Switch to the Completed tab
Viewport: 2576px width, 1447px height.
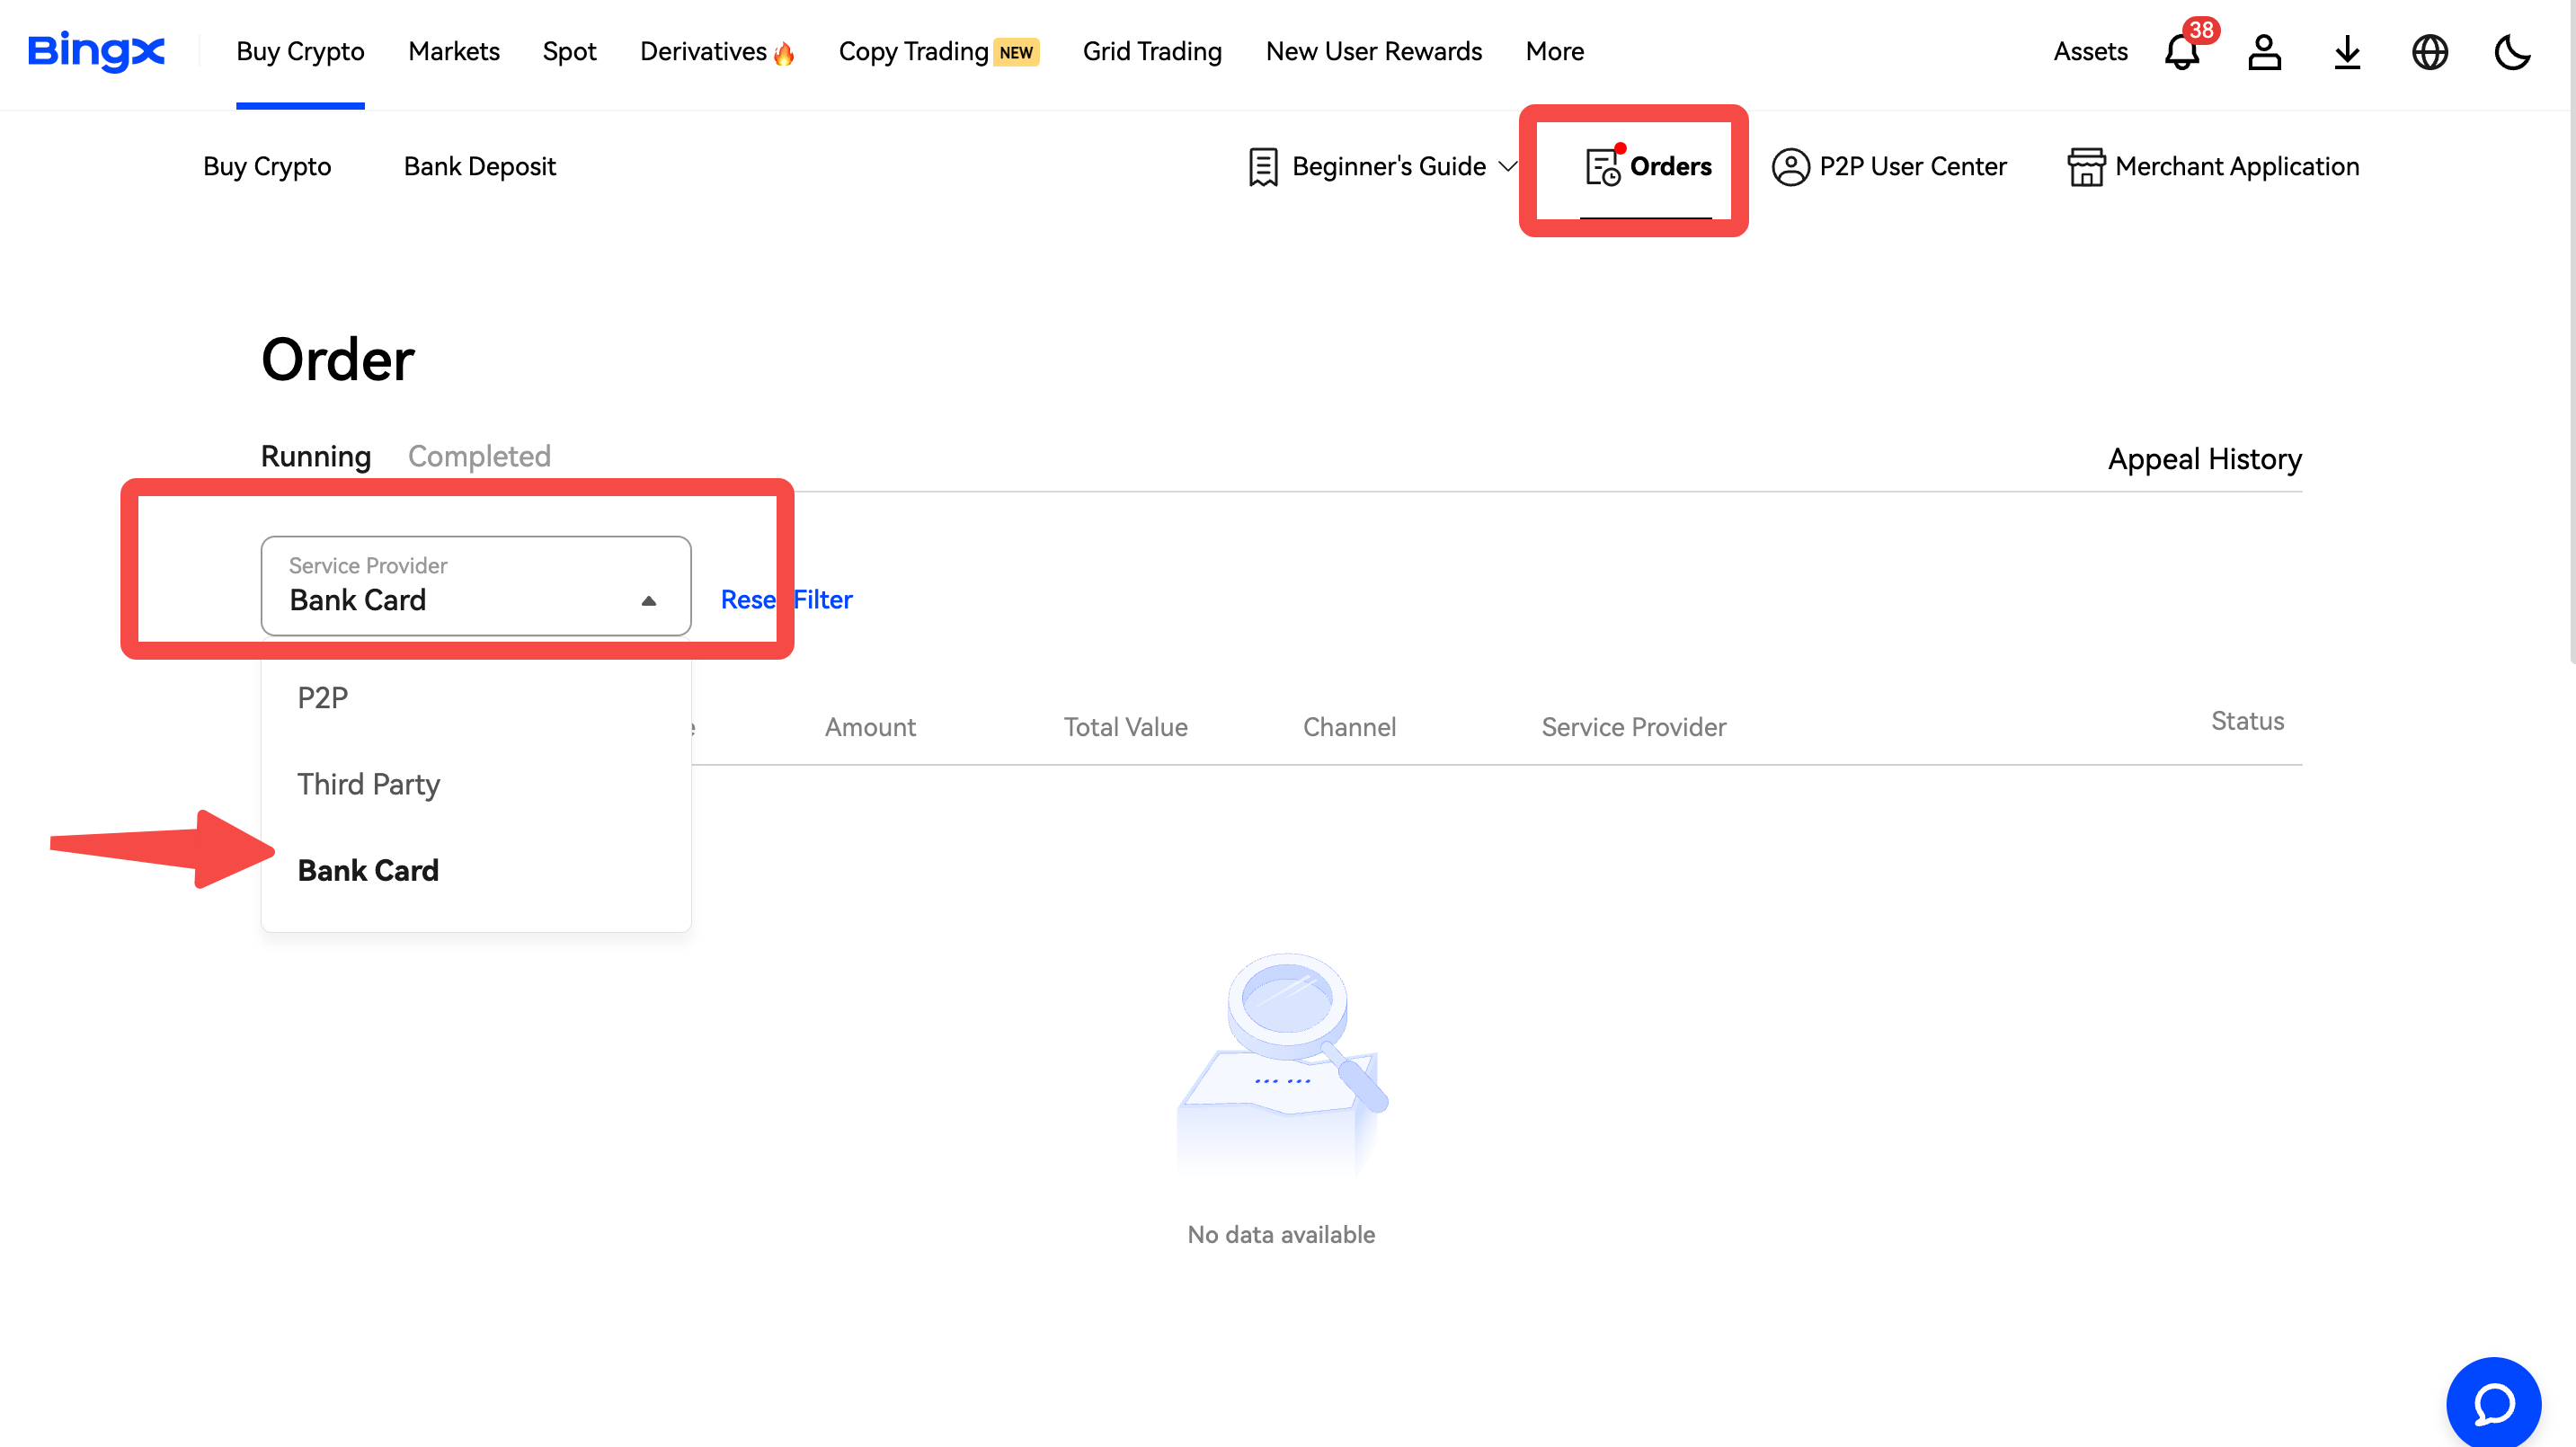(x=479, y=456)
